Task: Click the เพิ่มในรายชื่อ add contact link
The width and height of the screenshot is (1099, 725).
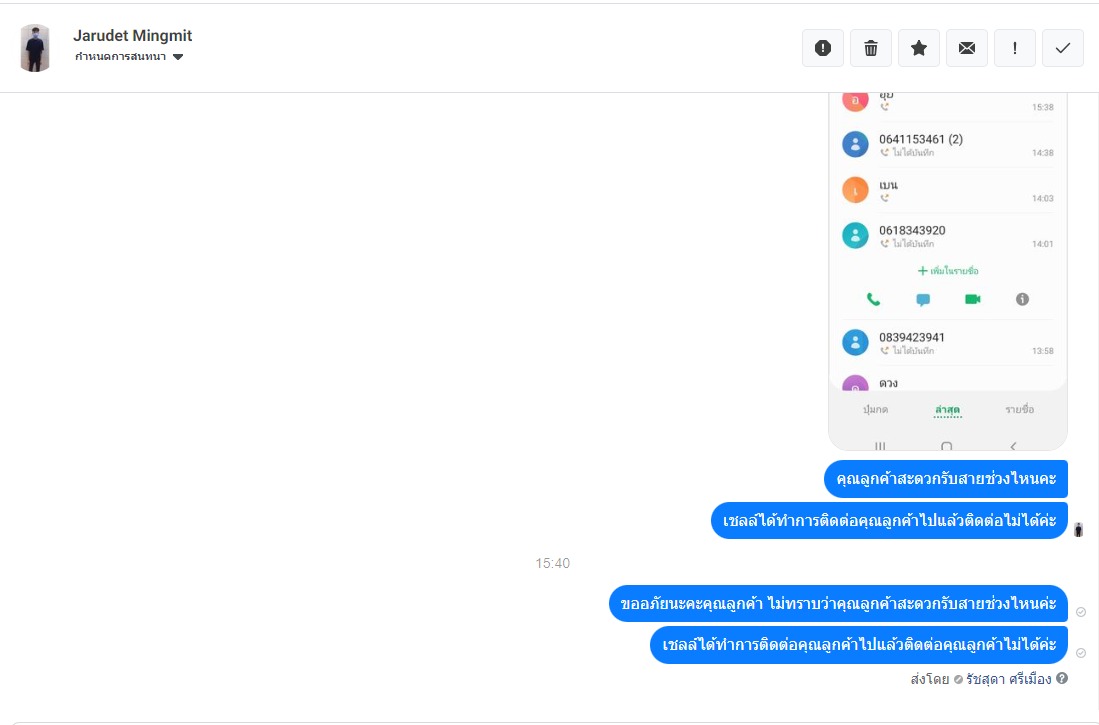Action: (948, 271)
